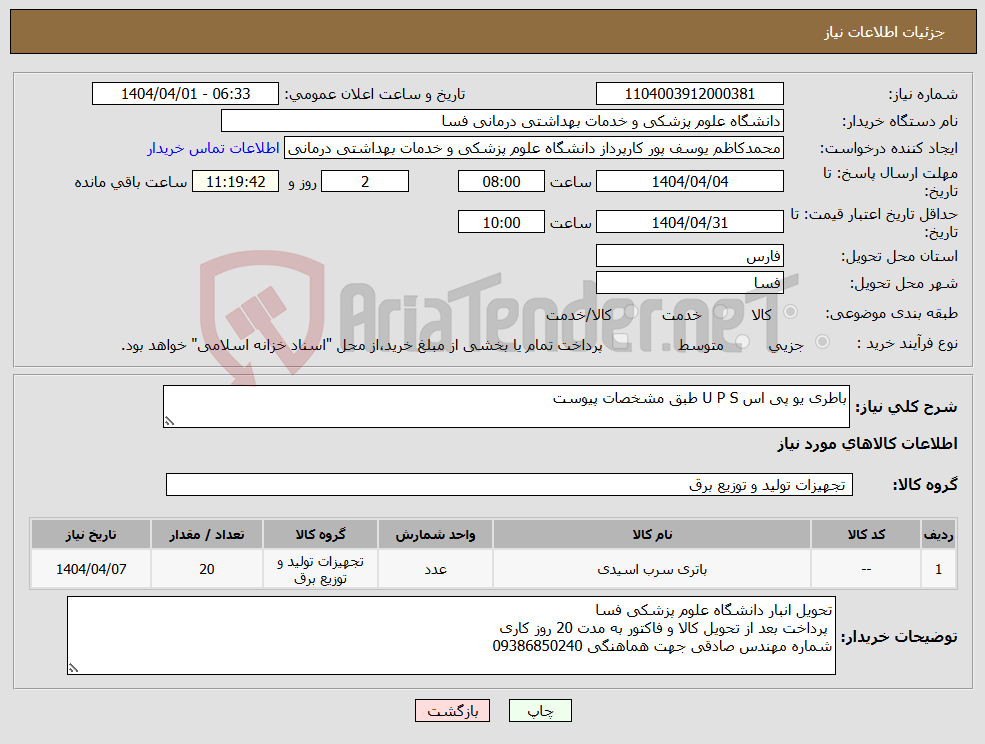
Task: Click the جزئیات اطلاعات نیاز page heading
Action: pyautogui.click(x=884, y=32)
